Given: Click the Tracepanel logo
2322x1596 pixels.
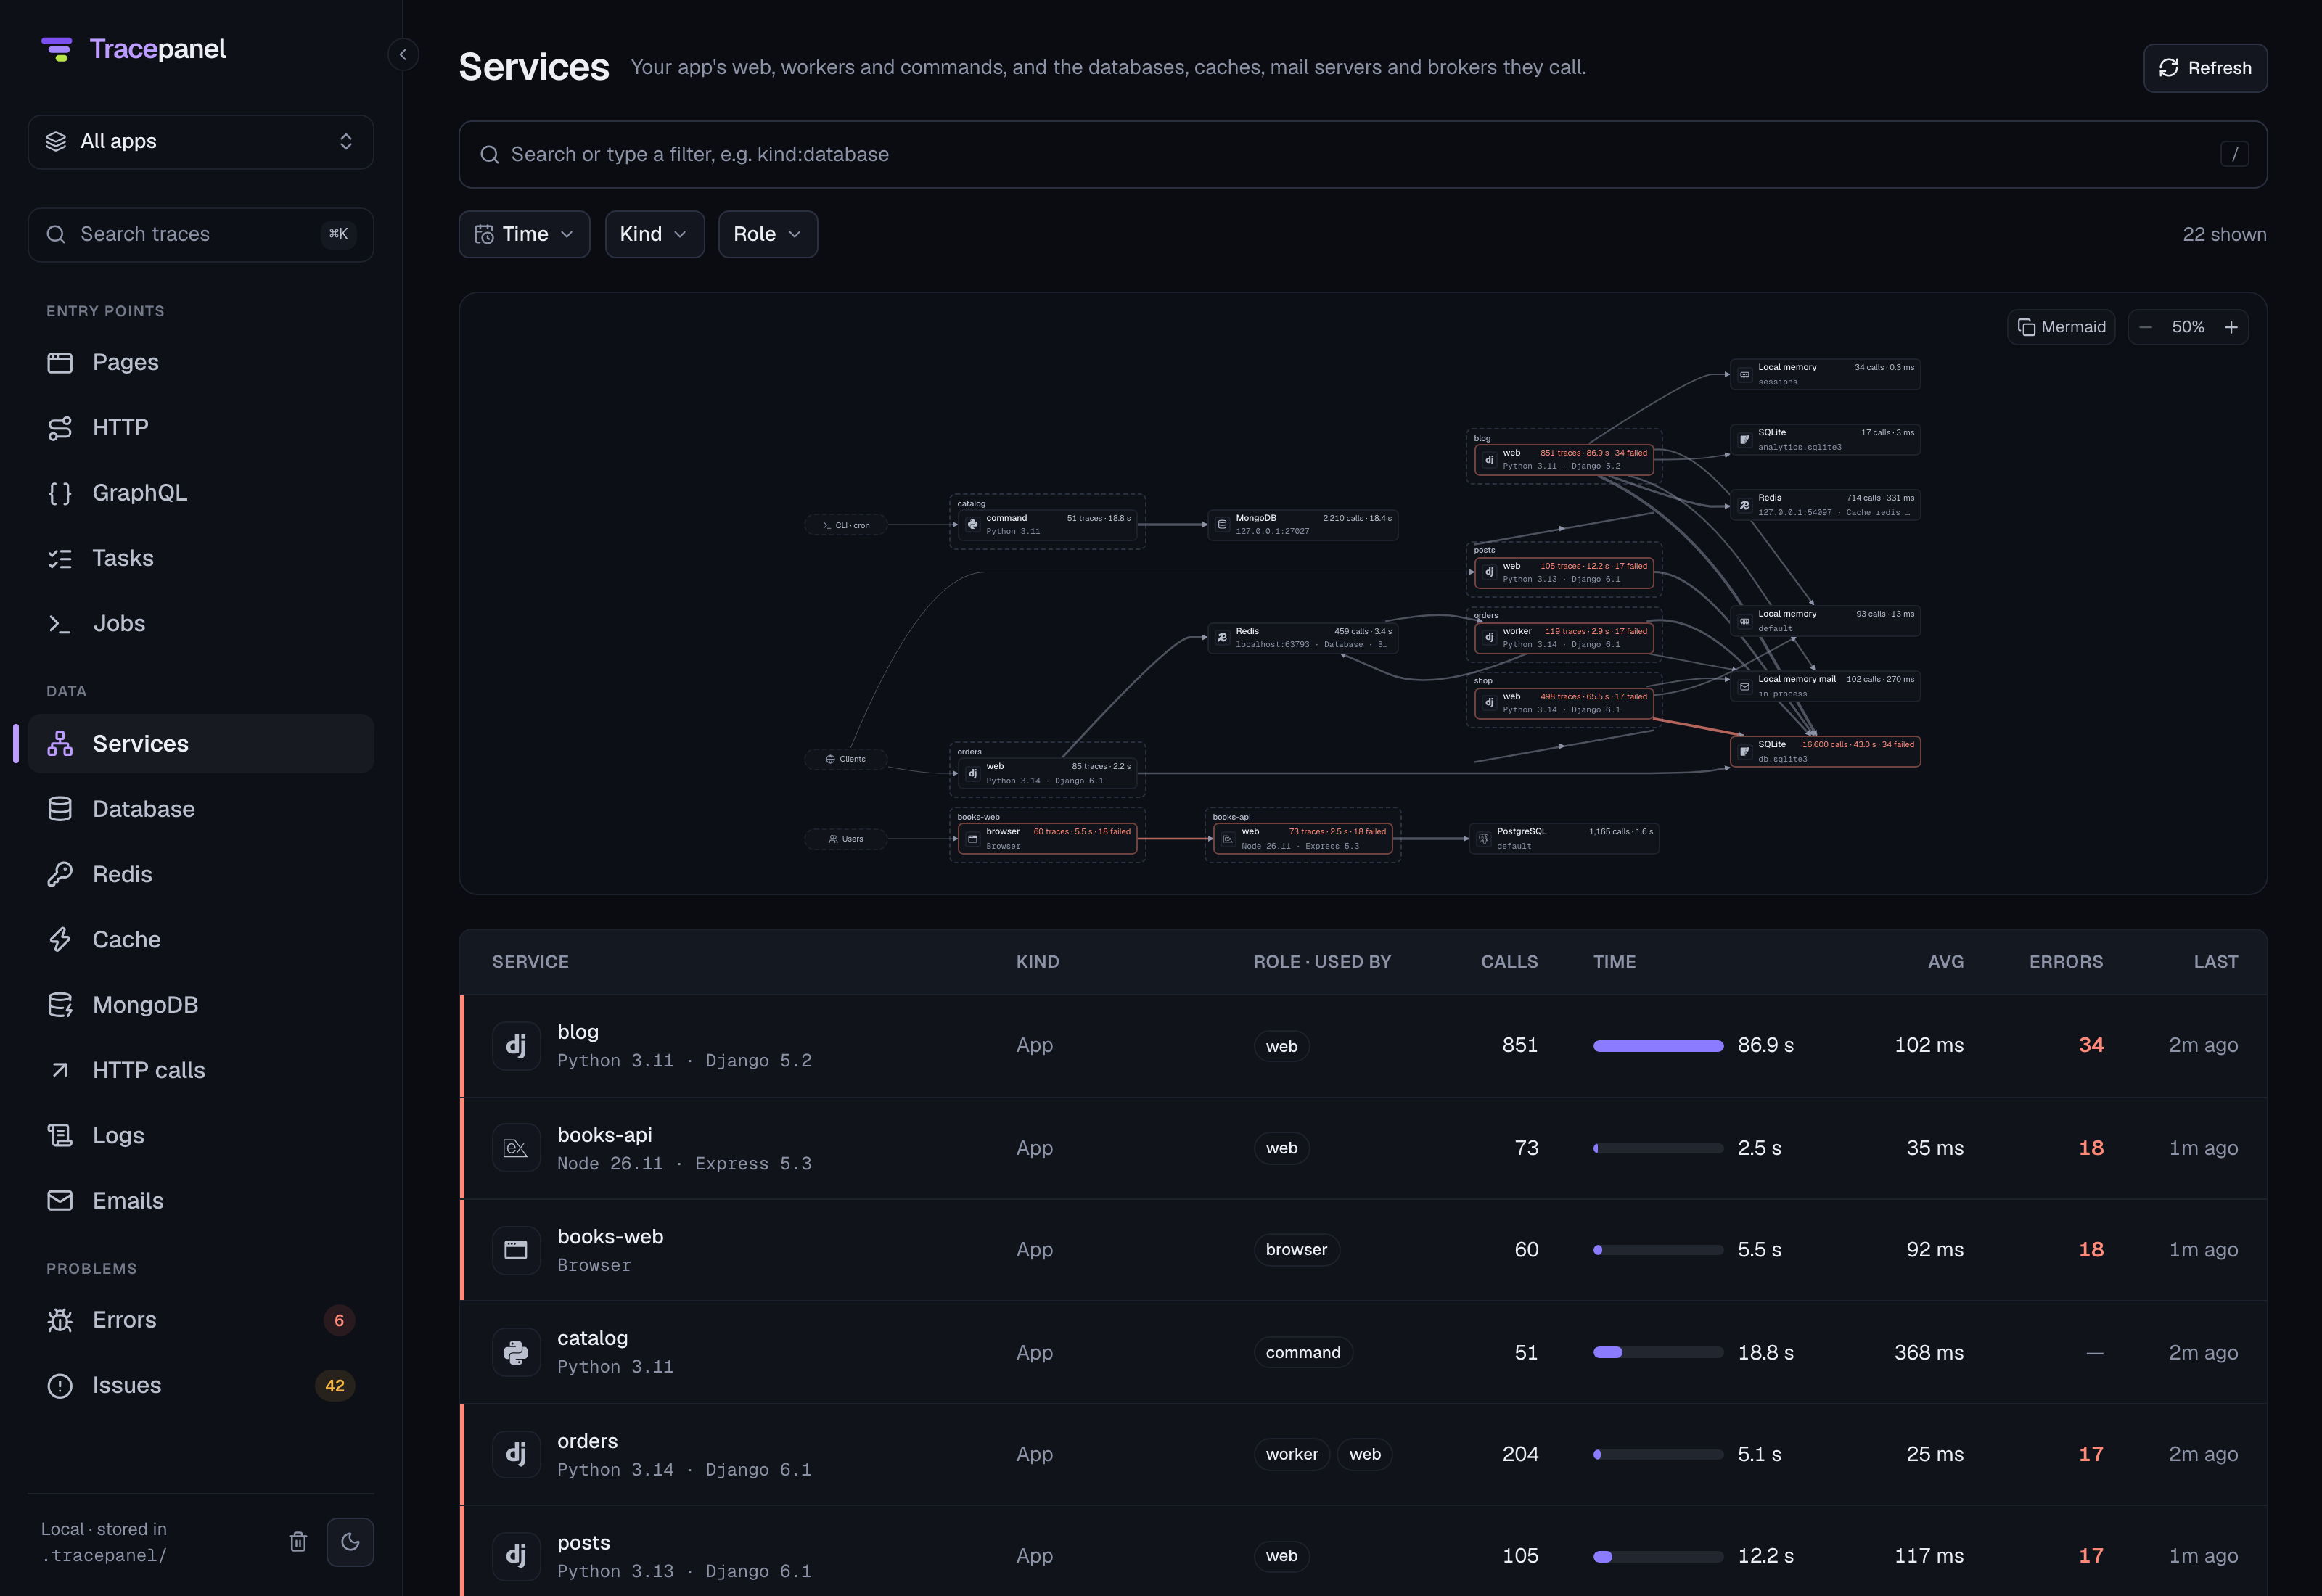Looking at the screenshot, I should pos(133,49).
